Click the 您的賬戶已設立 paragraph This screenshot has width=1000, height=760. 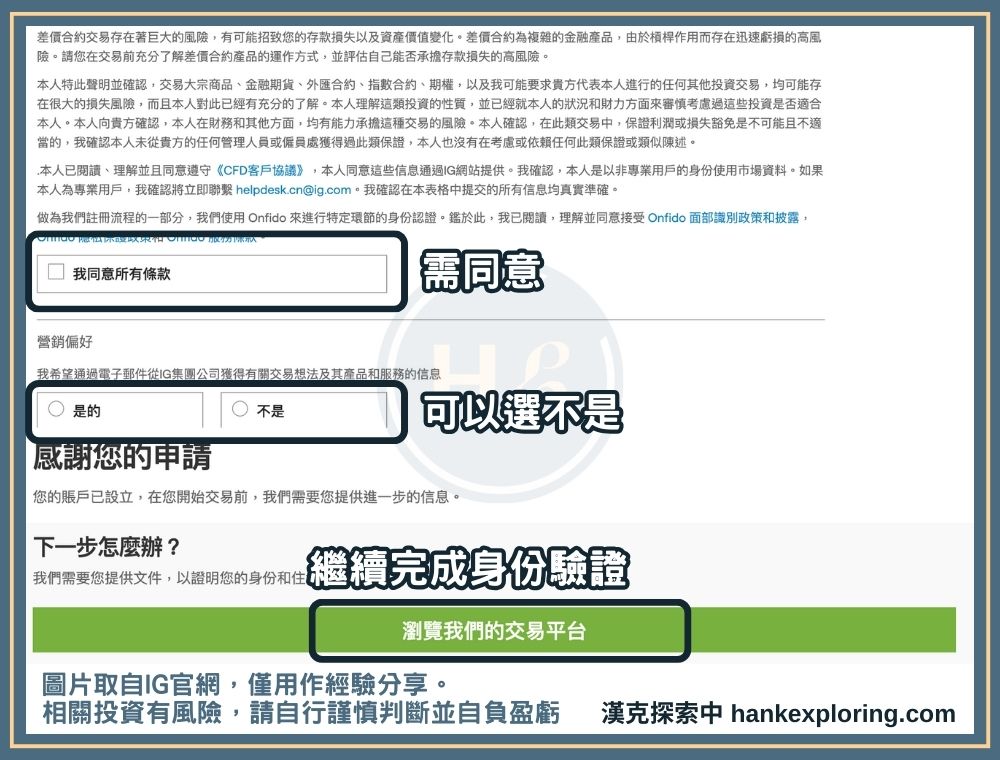(x=247, y=497)
